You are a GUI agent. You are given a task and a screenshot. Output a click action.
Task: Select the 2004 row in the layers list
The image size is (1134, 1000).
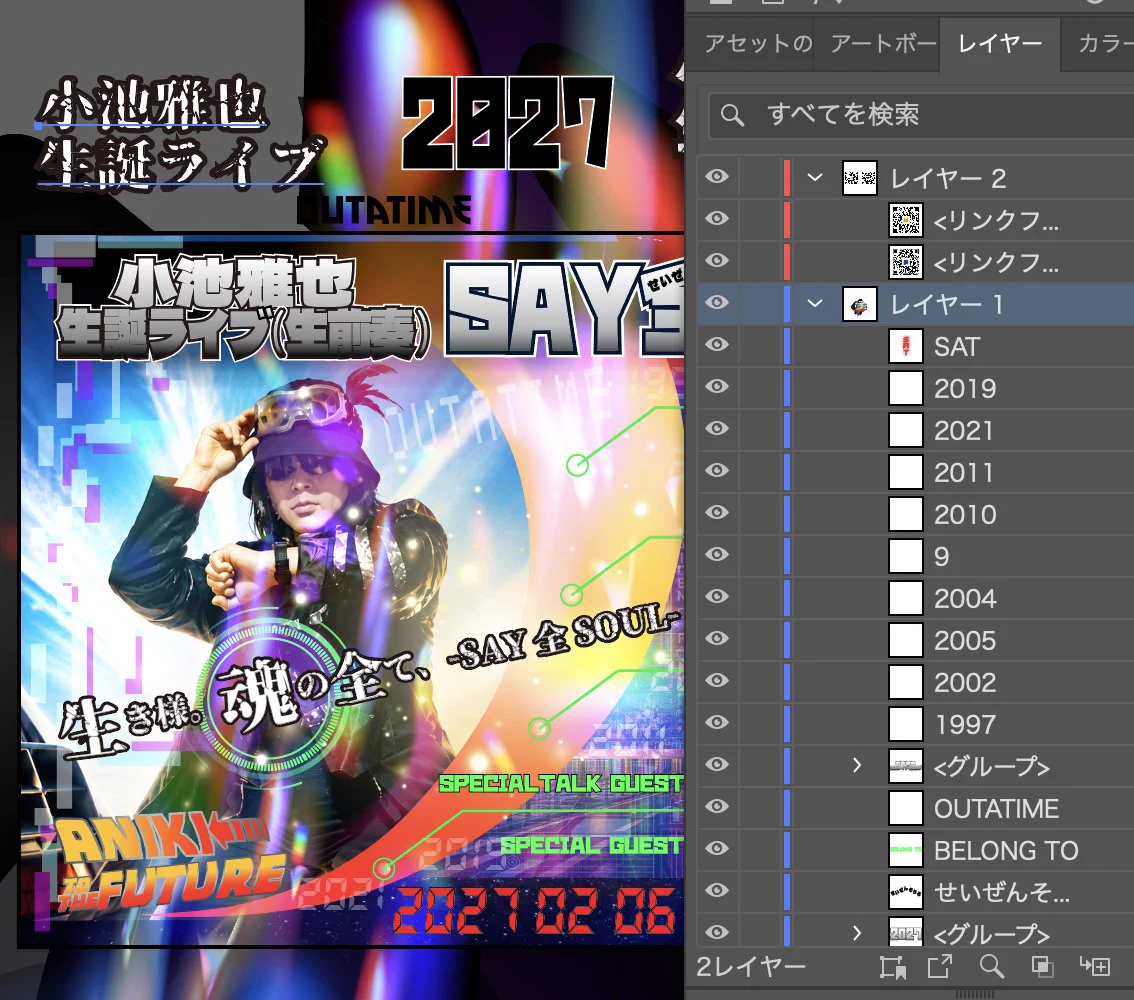916,598
